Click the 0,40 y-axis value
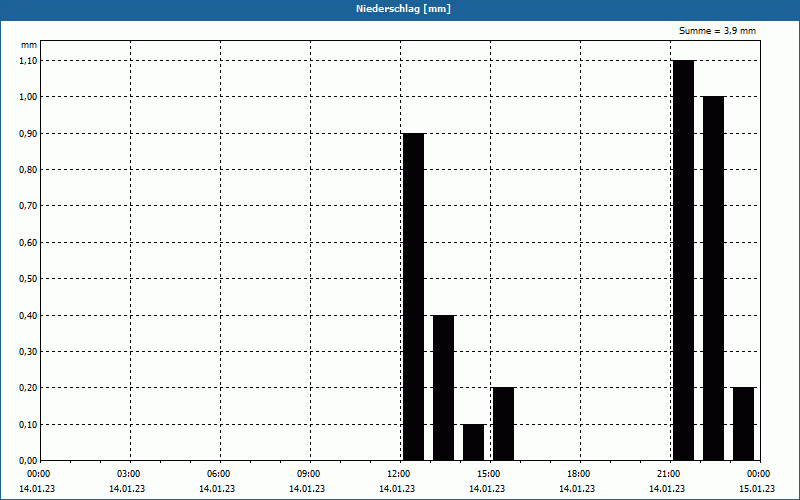This screenshot has height=500, width=800. coord(29,315)
